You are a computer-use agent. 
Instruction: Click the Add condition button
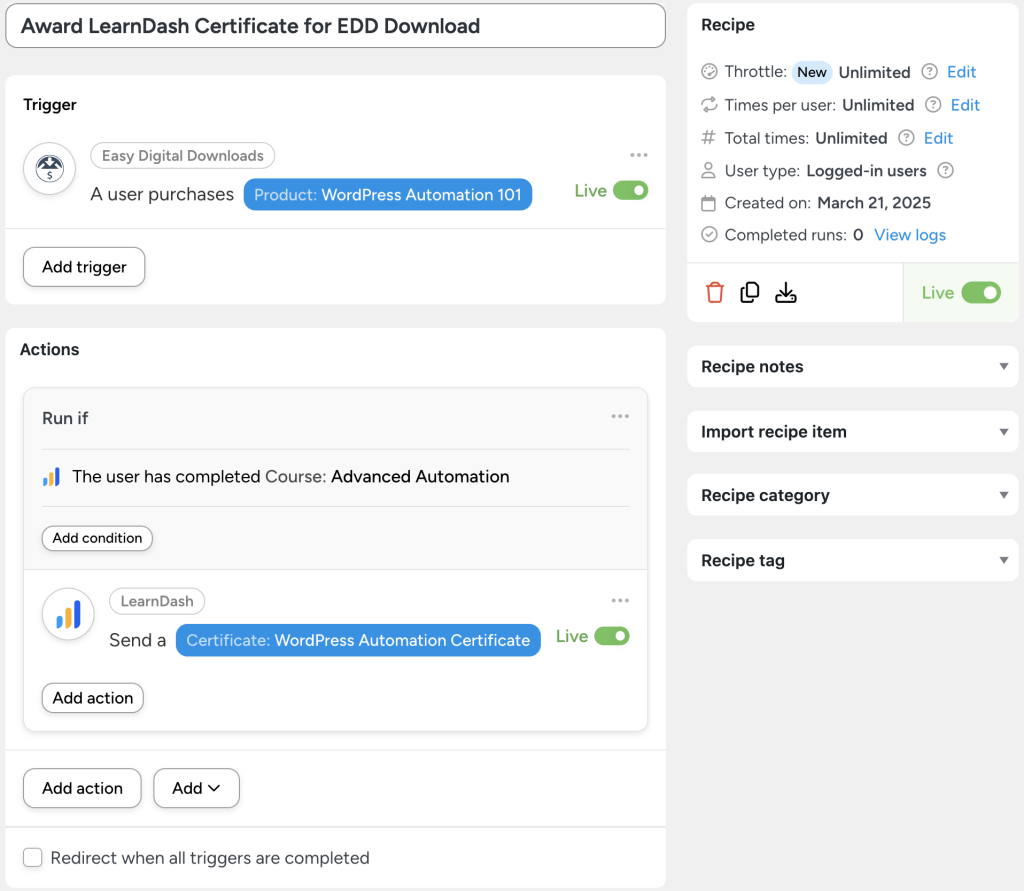tap(97, 538)
